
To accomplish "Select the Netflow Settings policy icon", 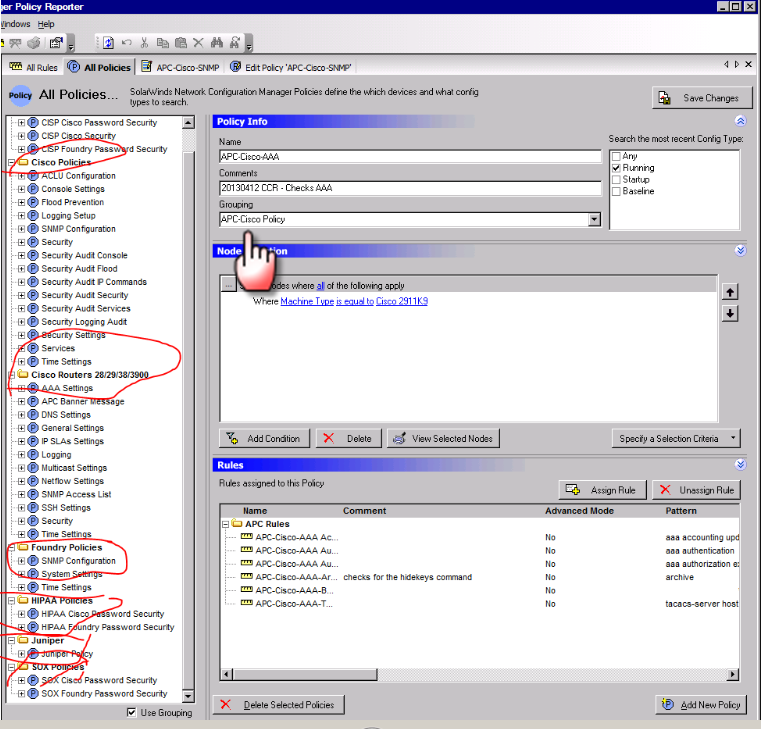I will point(33,481).
